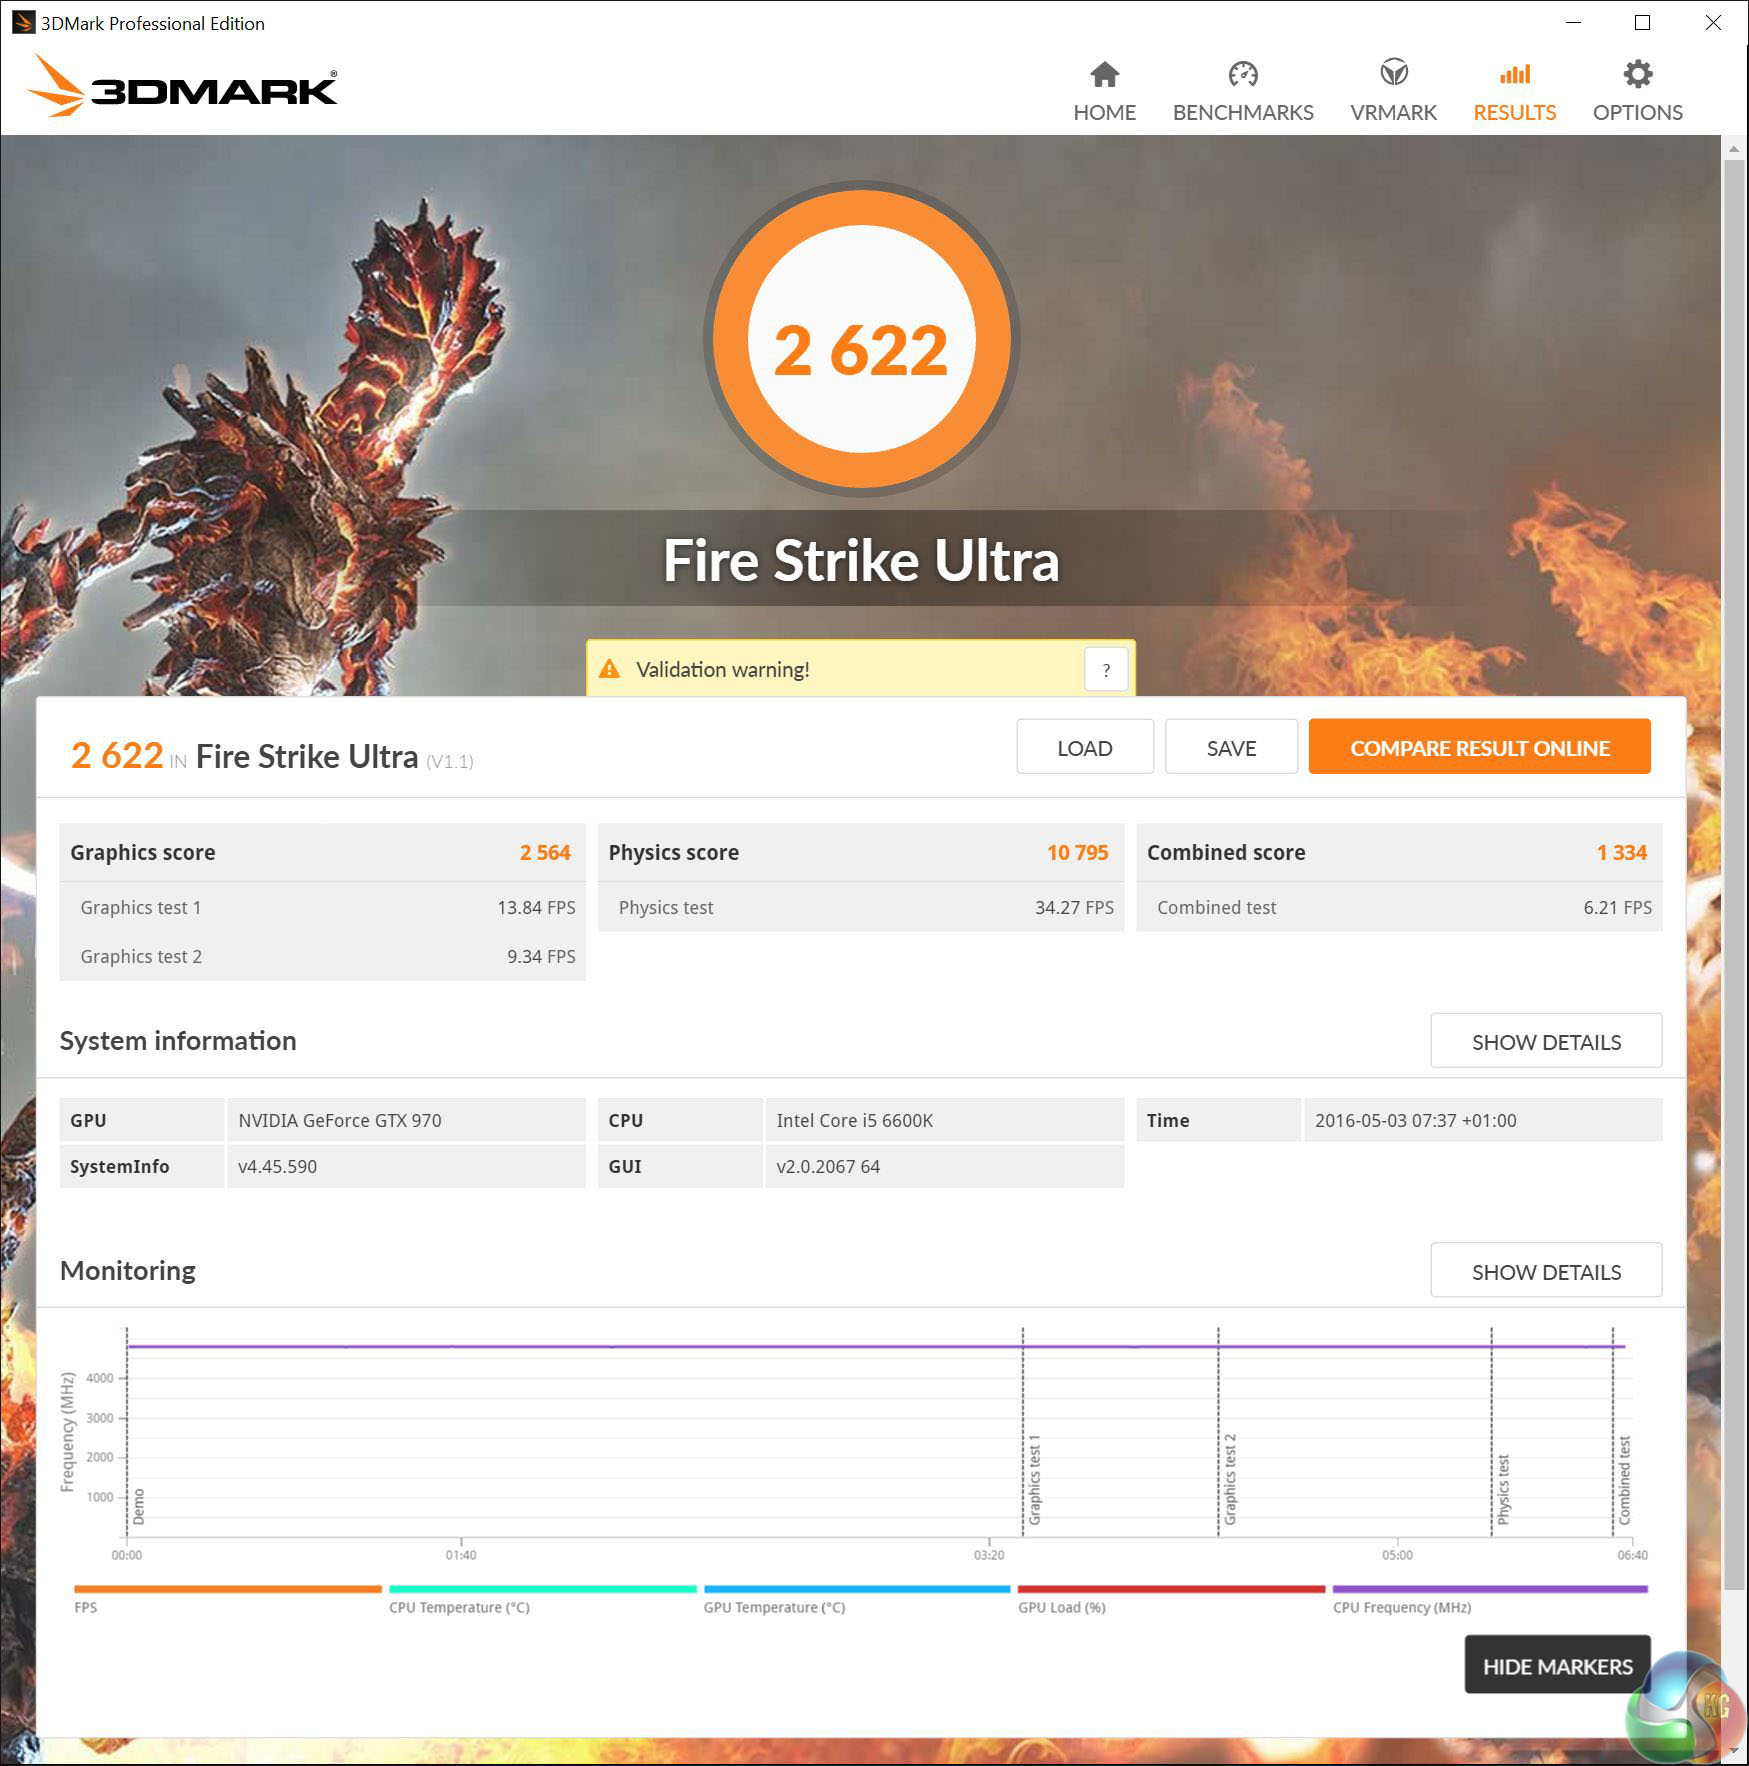Click the scrollbar up arrow
Image resolution: width=1749 pixels, height=1766 pixels.
(x=1732, y=148)
